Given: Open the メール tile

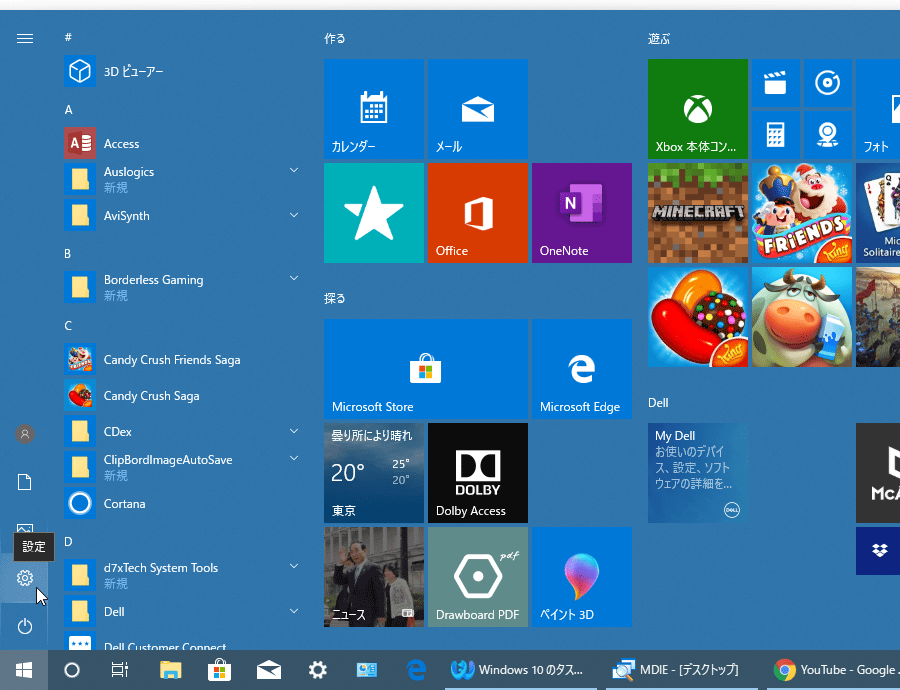Looking at the screenshot, I should (478, 109).
